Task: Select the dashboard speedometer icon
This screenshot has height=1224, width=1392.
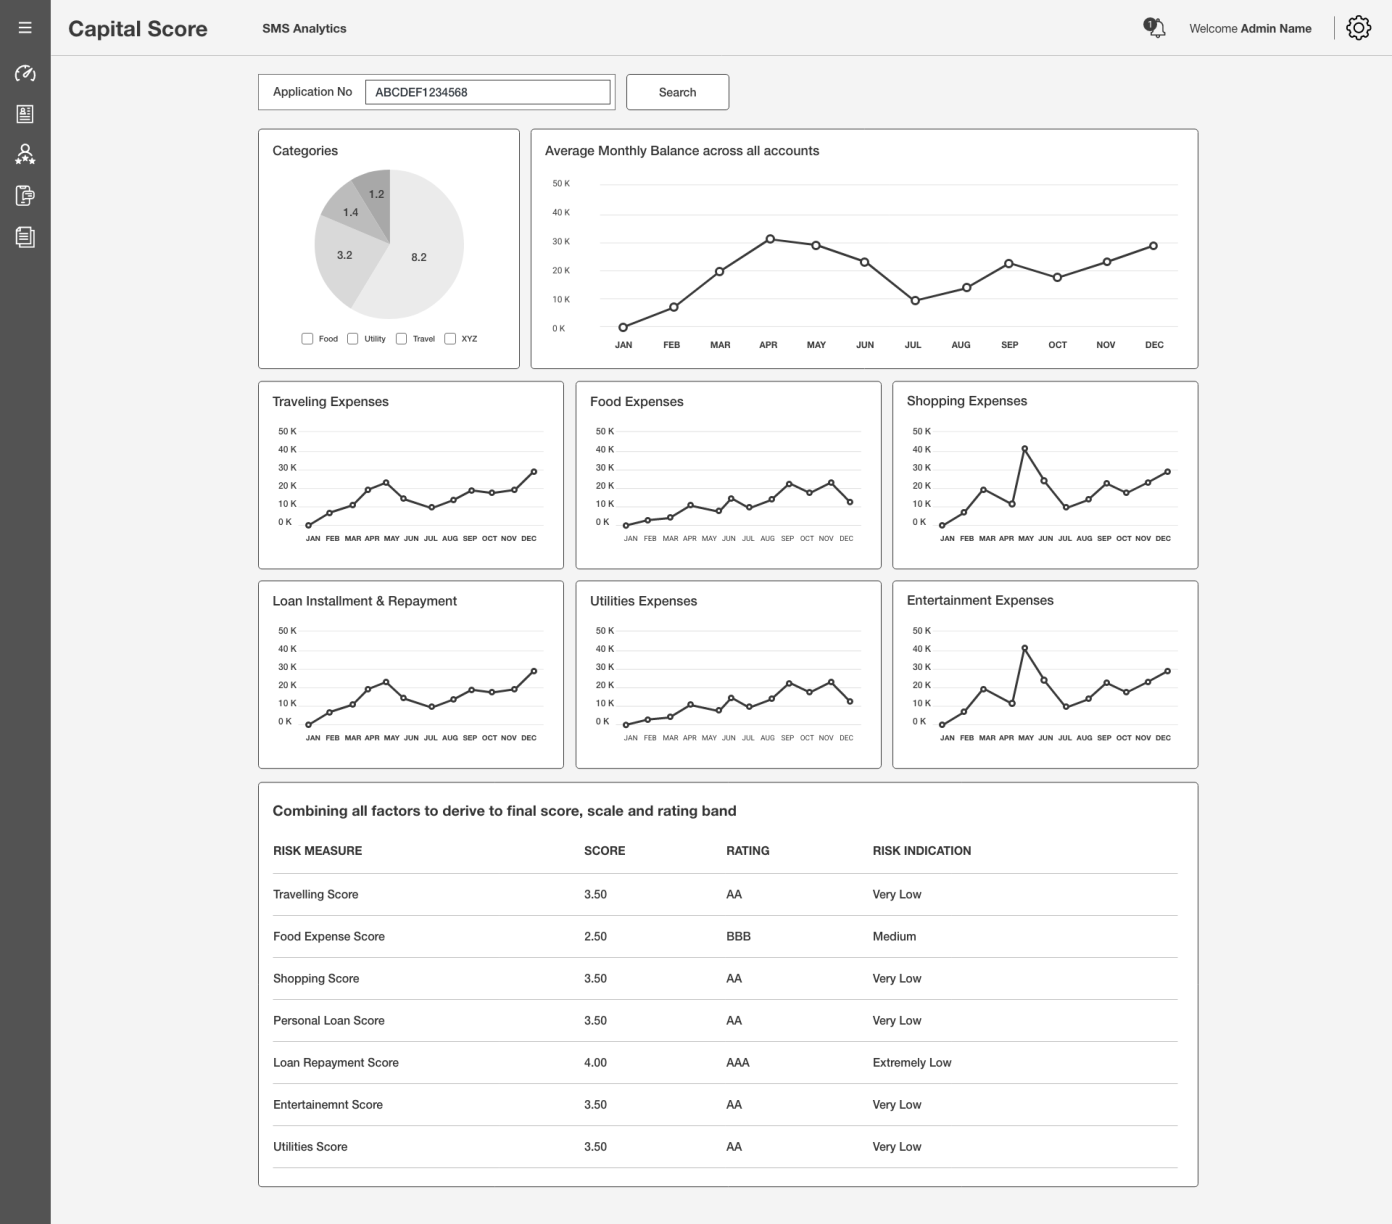Action: pyautogui.click(x=25, y=73)
